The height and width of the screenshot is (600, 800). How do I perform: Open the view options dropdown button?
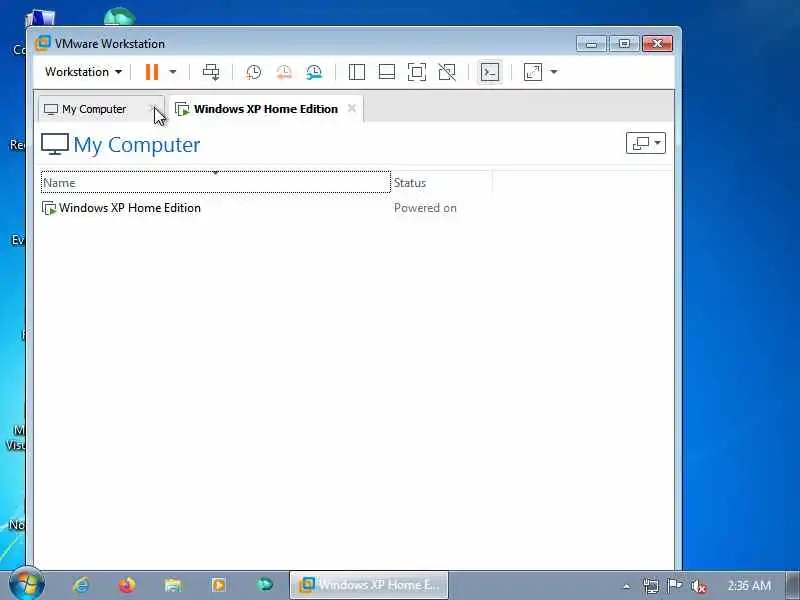[645, 143]
